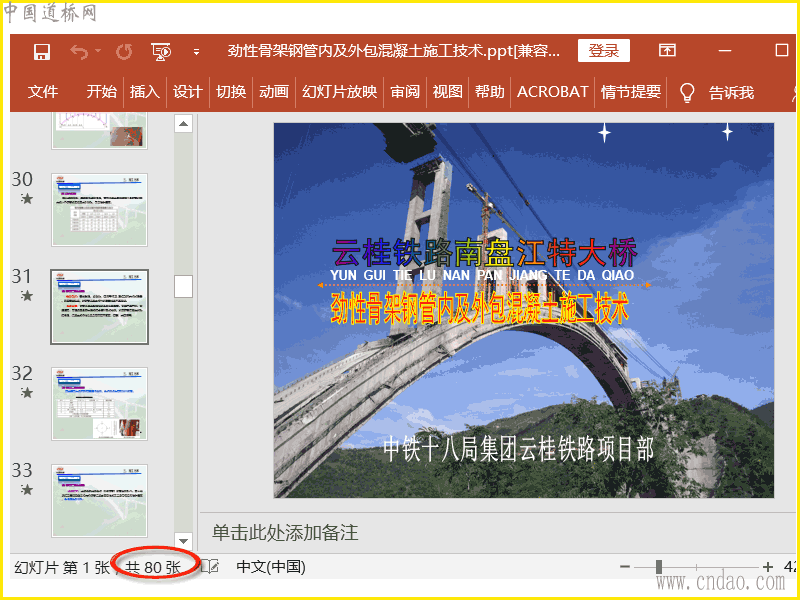Click the 中铁十八局集团云桂铁路项目部 text on slide
The width and height of the screenshot is (800, 600).
pos(518,449)
